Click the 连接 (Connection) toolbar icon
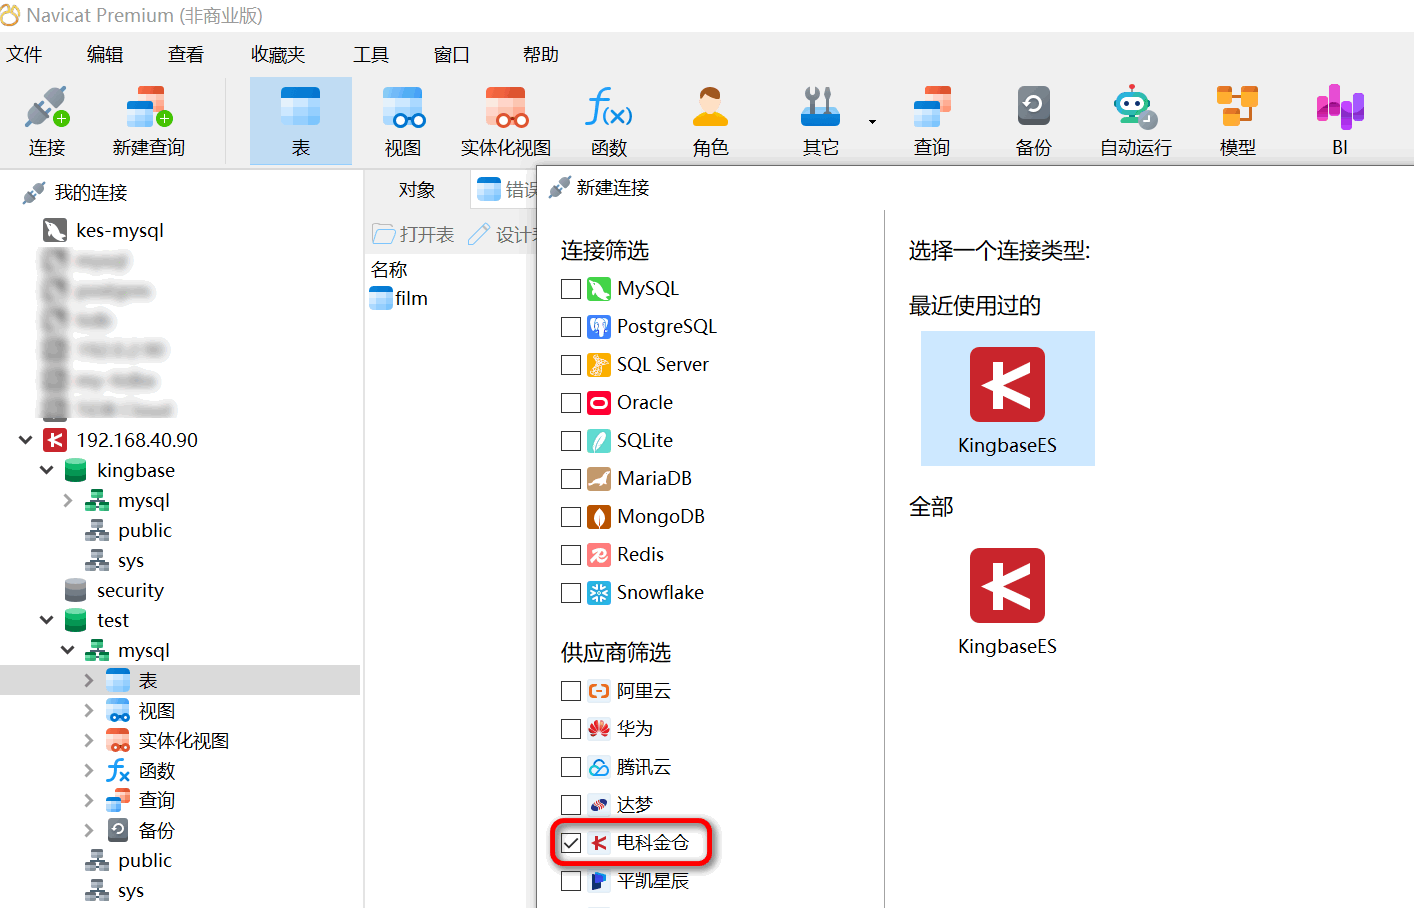 pyautogui.click(x=47, y=121)
